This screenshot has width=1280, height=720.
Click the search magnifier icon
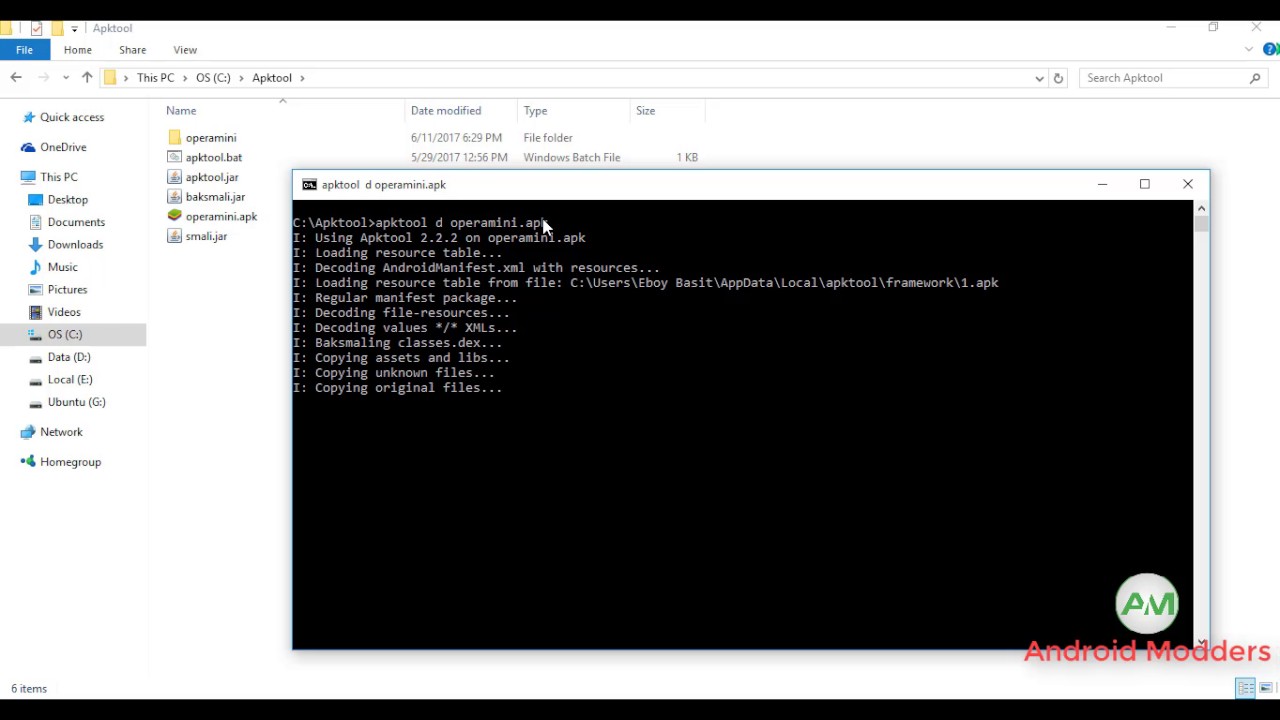1255,78
